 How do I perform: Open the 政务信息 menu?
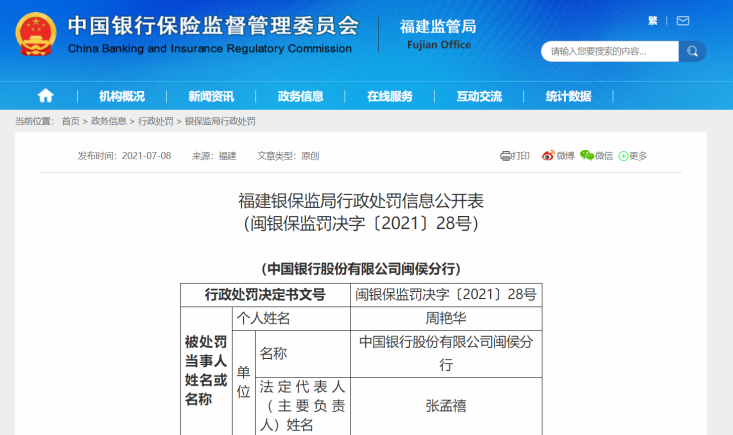(x=300, y=96)
